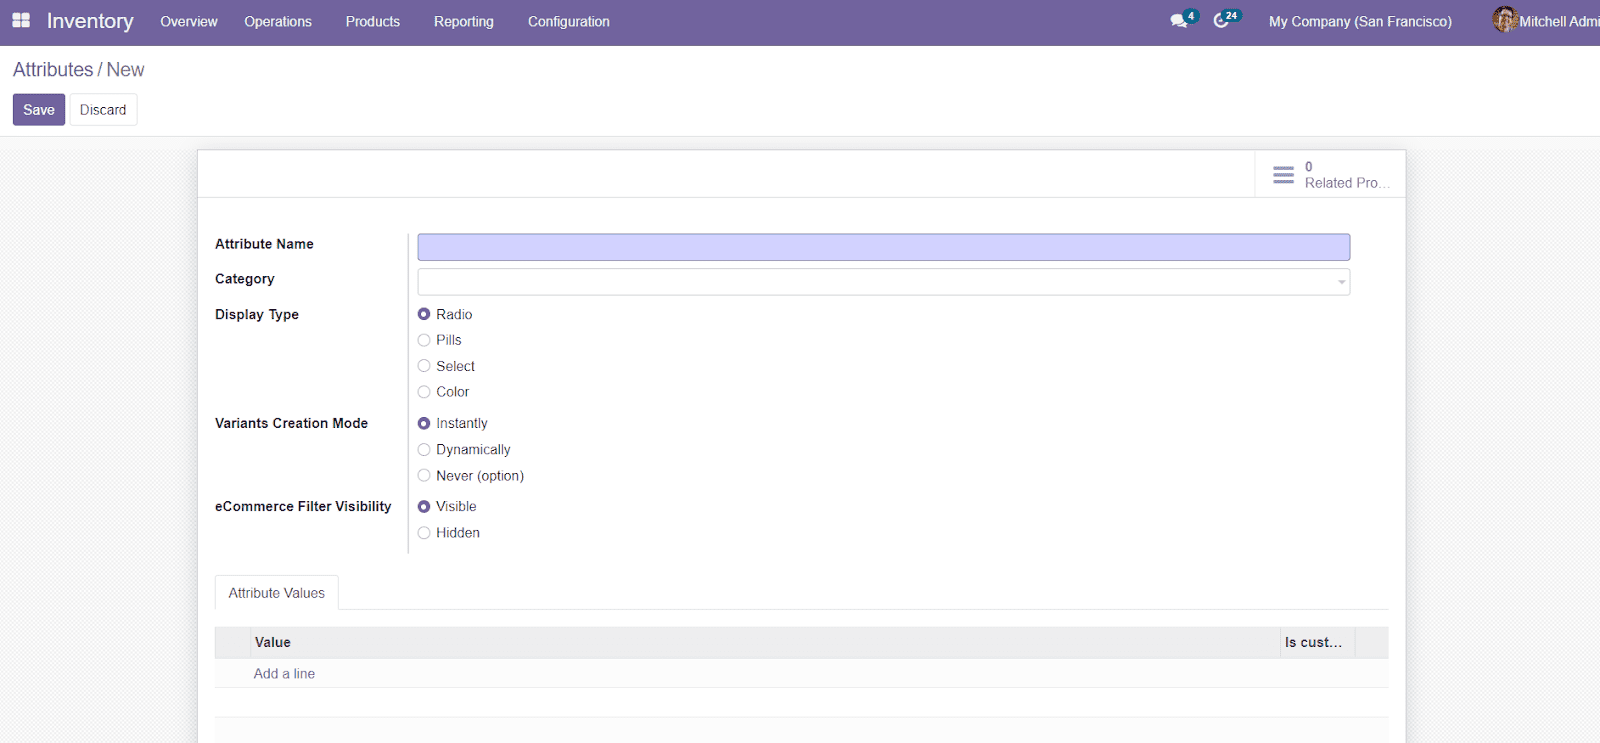1600x743 pixels.
Task: Open the Configuration menu
Action: click(x=568, y=22)
